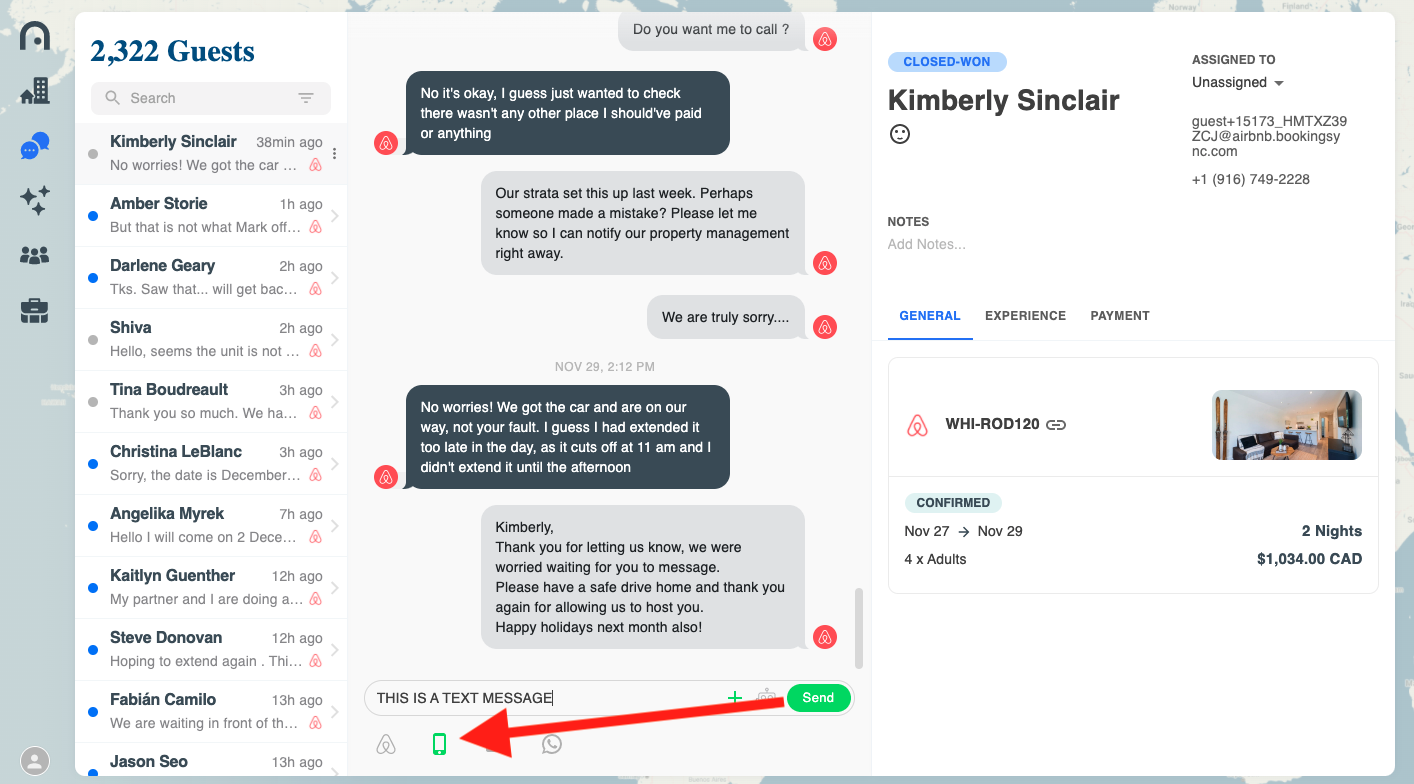
Task: Open the Unassigned assignee dropdown
Action: (x=1238, y=83)
